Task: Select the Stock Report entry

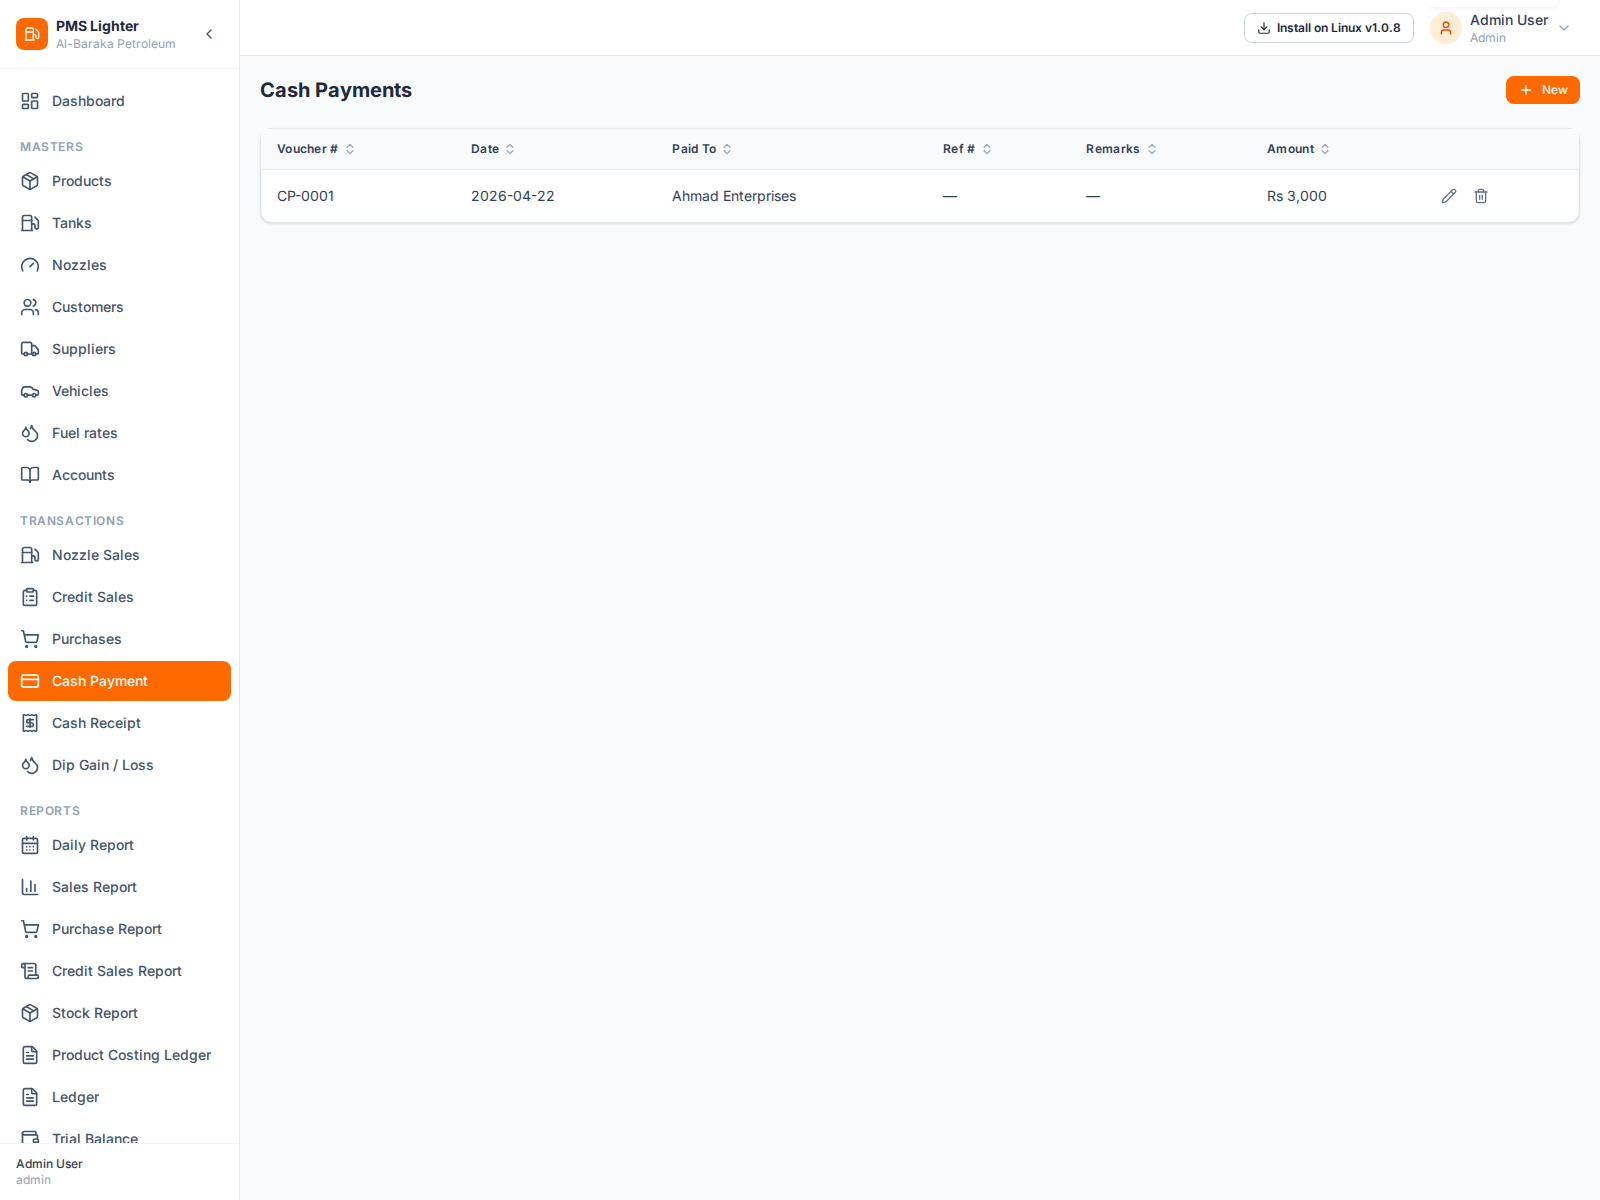Action: [119, 1013]
